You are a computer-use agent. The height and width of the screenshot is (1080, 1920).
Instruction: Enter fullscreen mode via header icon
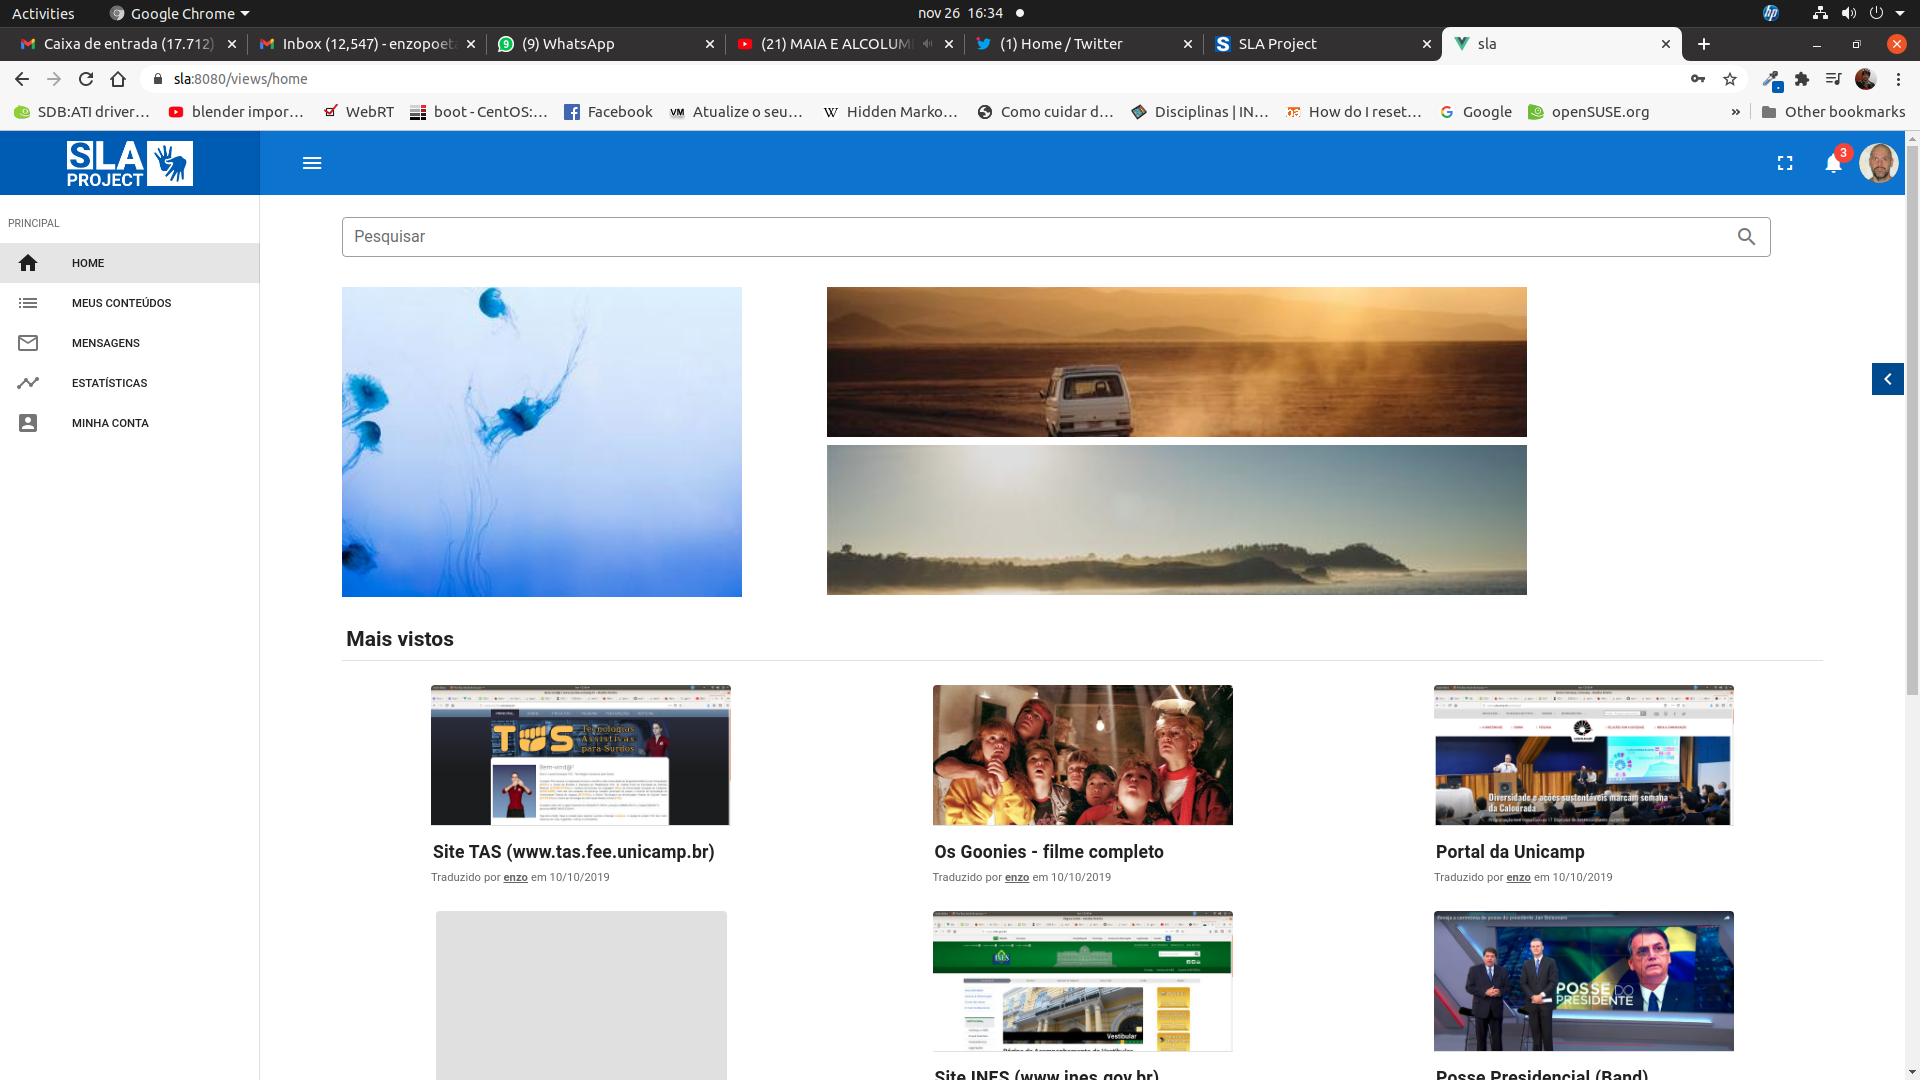click(1785, 163)
